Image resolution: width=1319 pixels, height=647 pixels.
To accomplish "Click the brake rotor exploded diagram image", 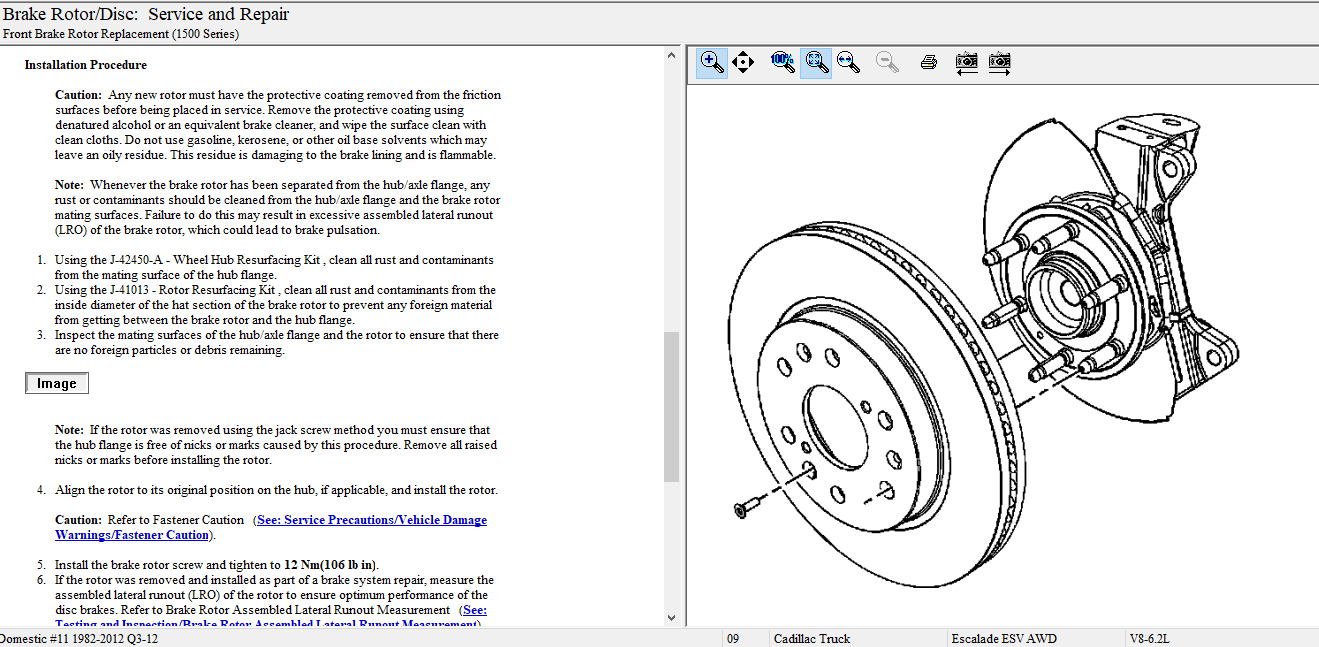I will pos(985,330).
